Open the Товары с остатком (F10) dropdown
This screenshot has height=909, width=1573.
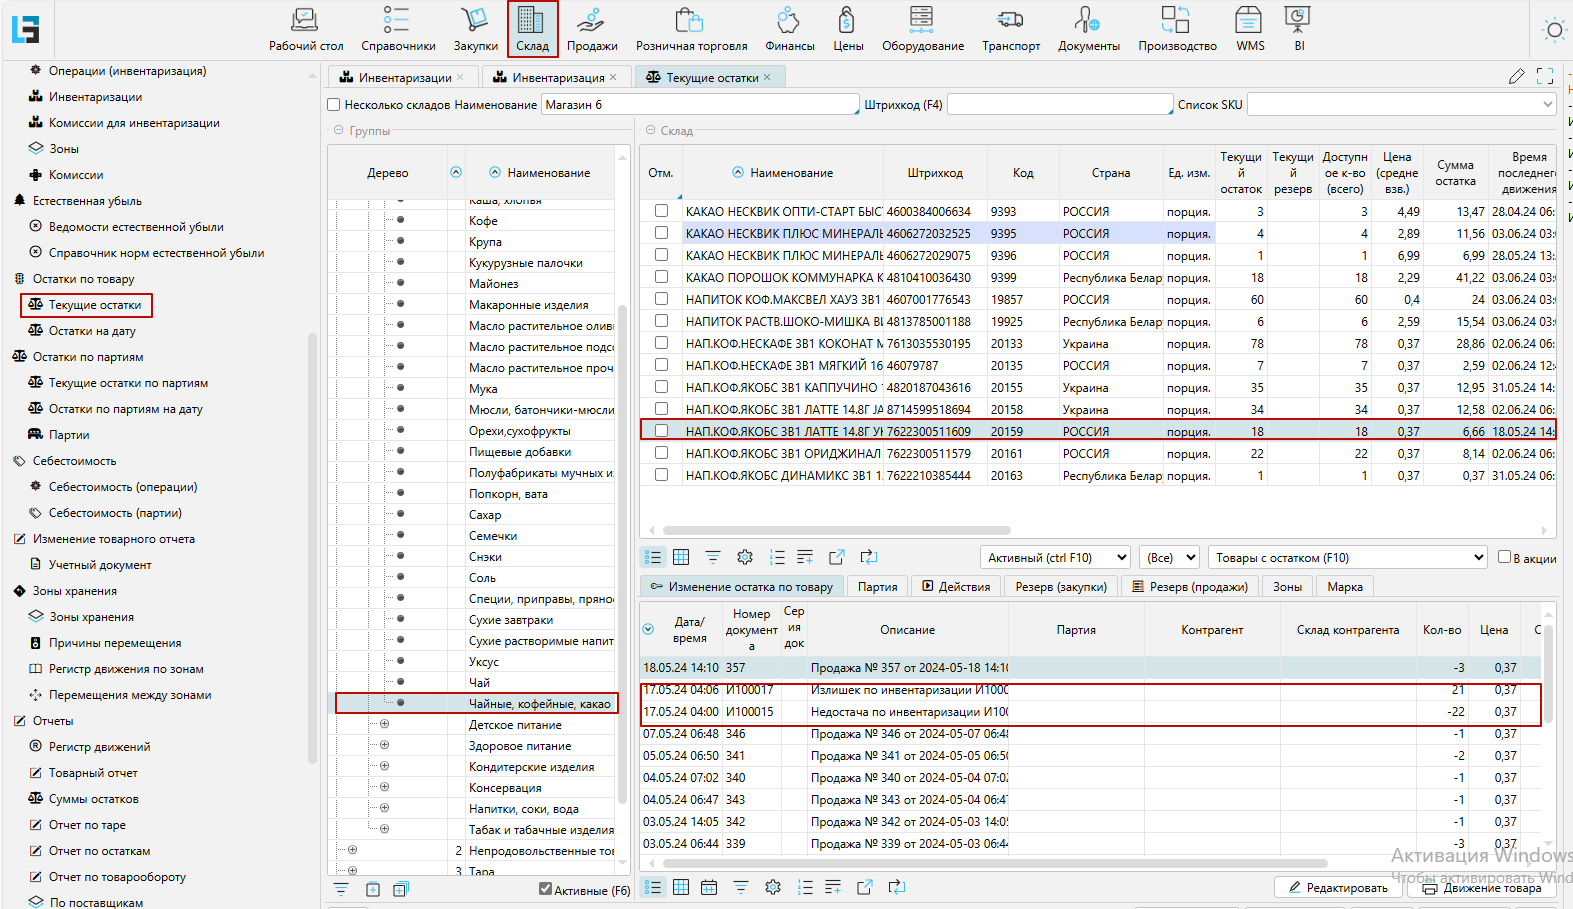(x=1348, y=558)
